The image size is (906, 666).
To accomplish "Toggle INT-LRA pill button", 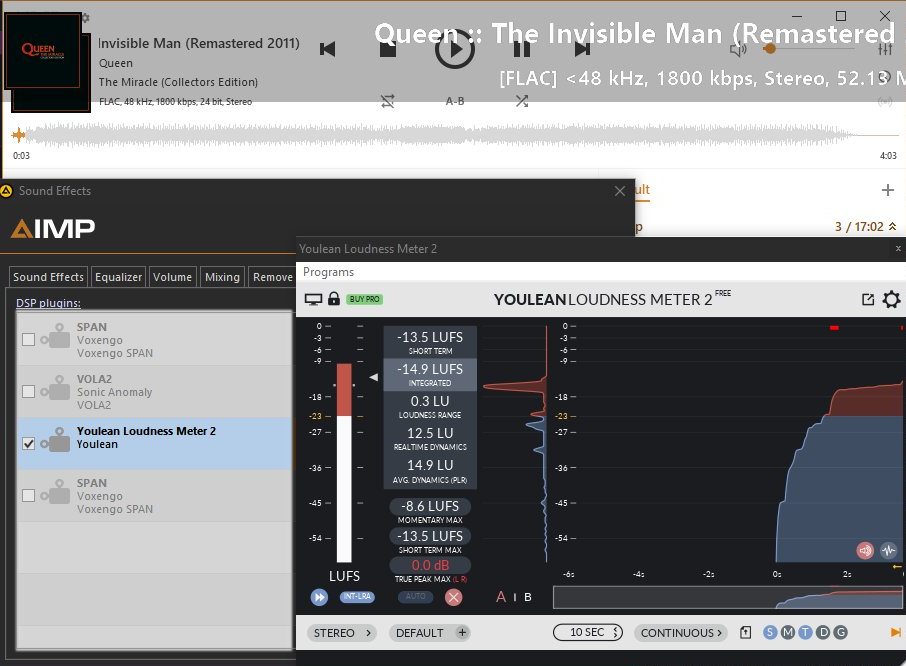I will (x=357, y=596).
